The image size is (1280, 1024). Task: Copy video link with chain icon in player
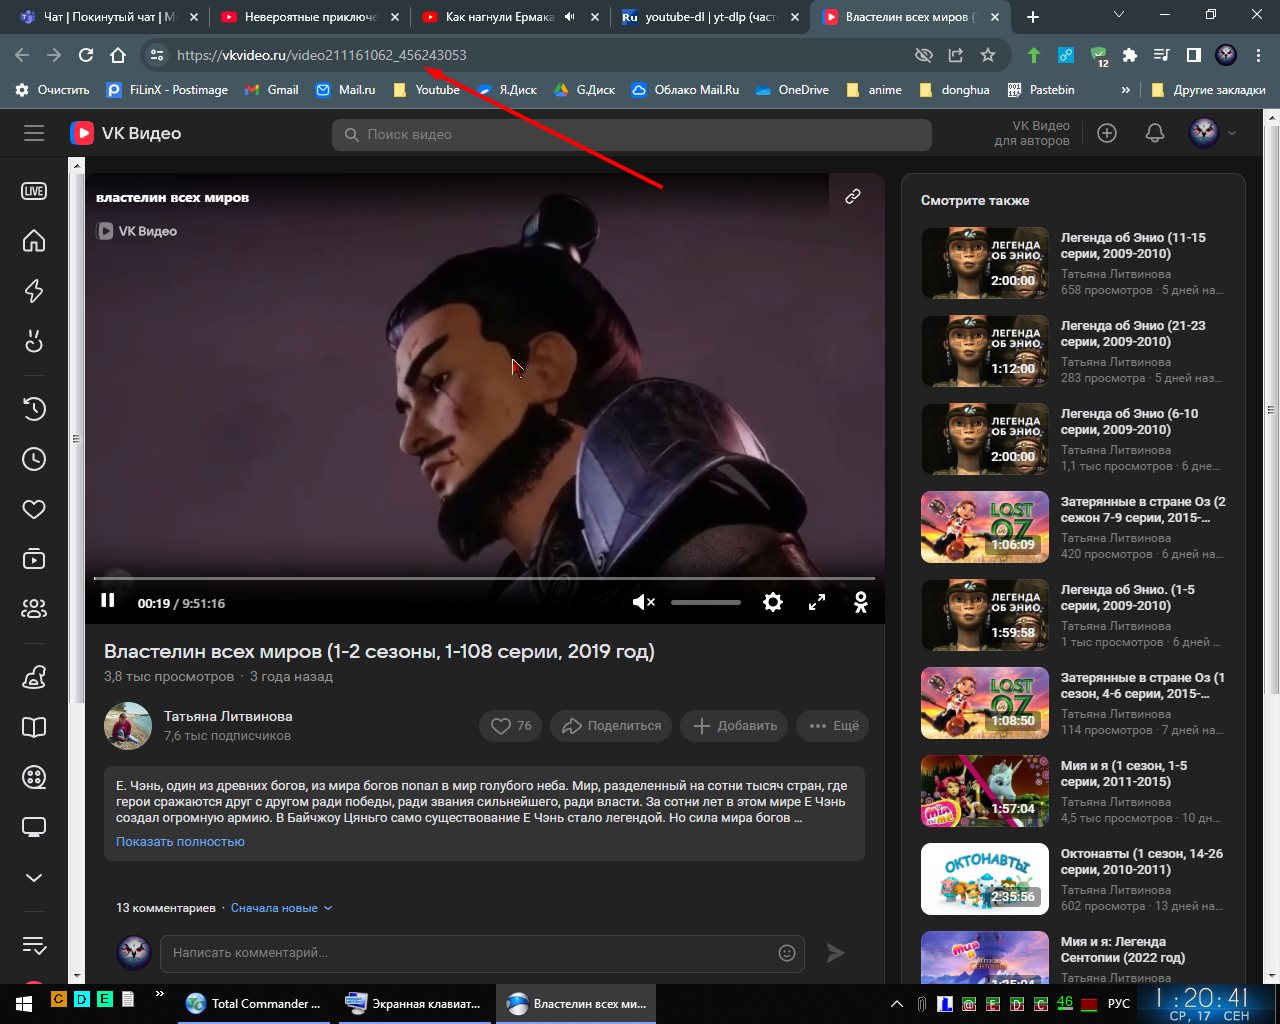point(853,197)
